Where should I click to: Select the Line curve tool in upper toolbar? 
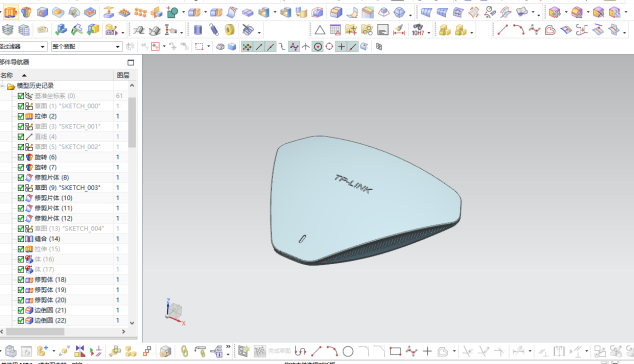503,30
